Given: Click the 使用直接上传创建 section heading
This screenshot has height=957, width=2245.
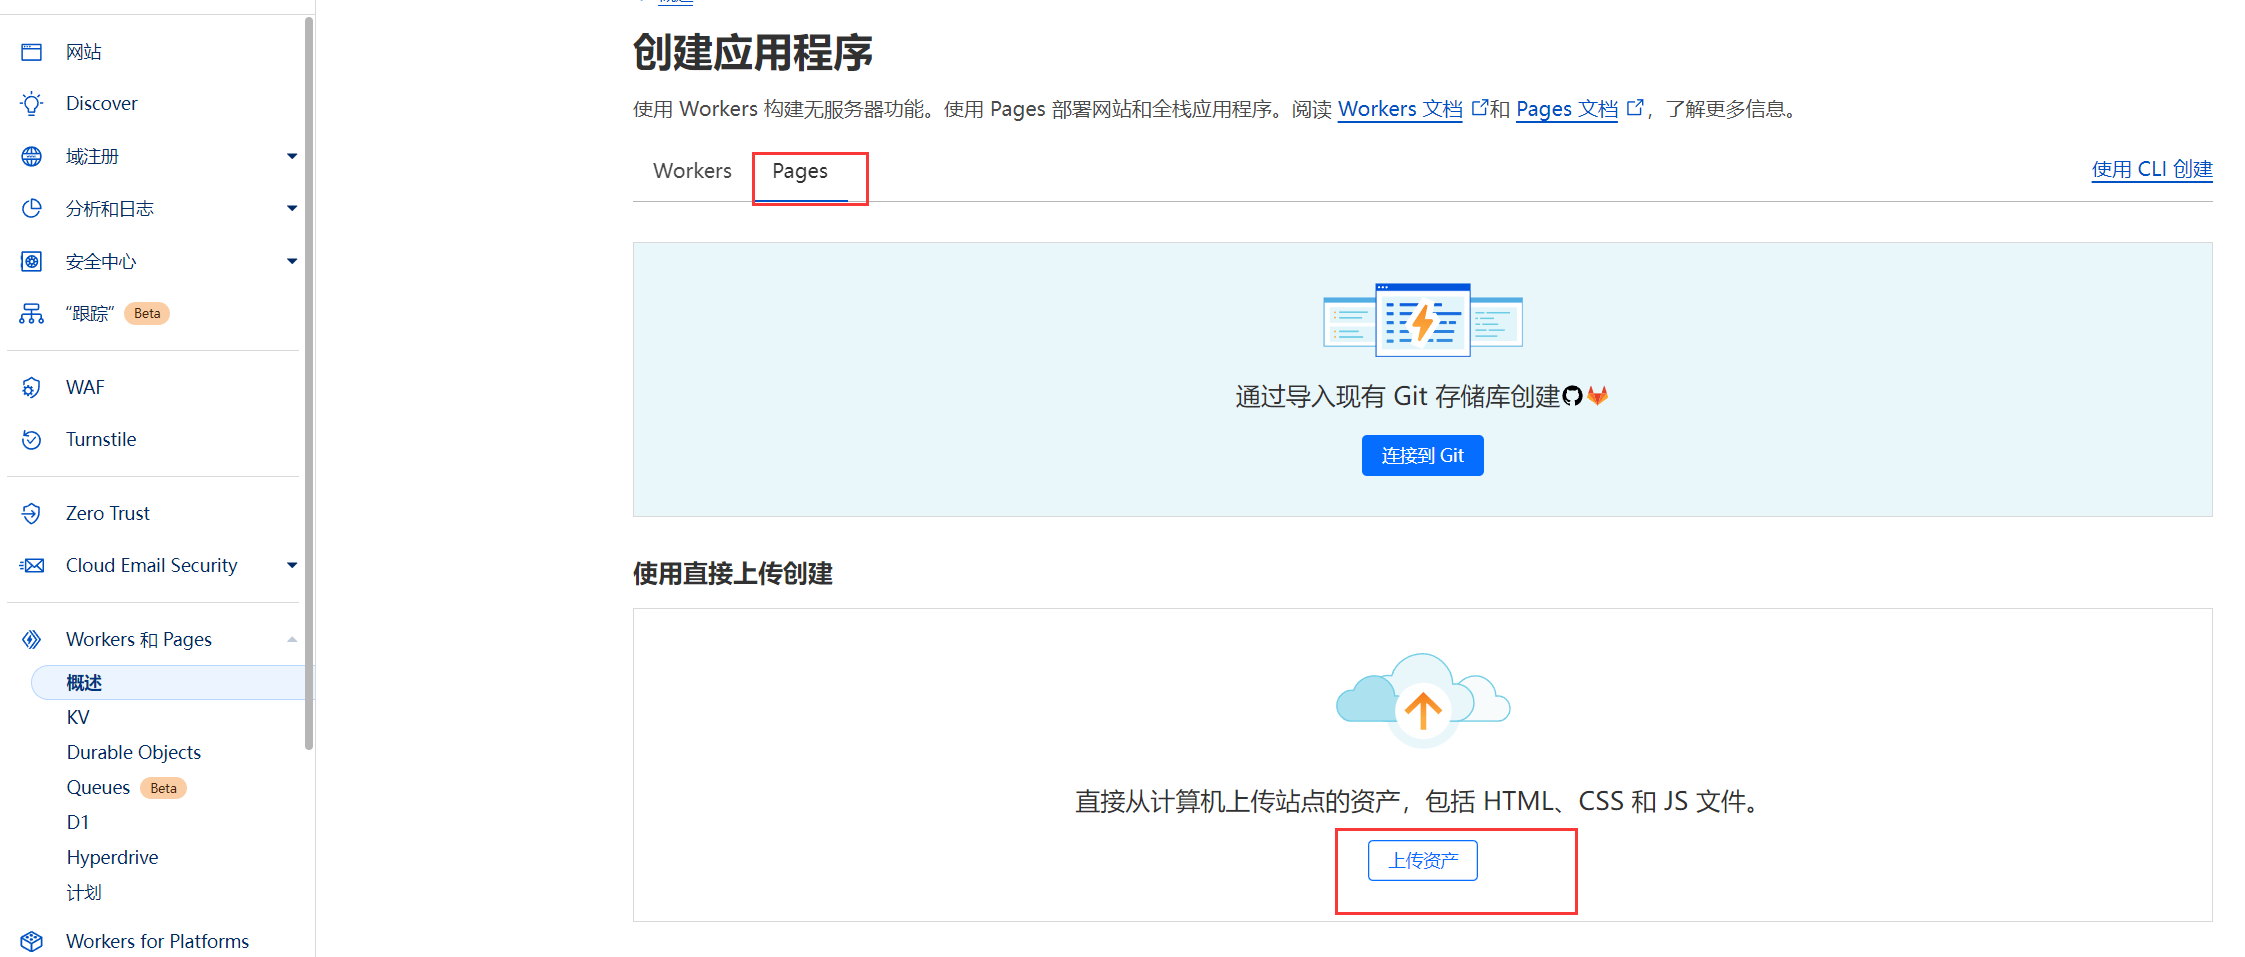Looking at the screenshot, I should [733, 574].
